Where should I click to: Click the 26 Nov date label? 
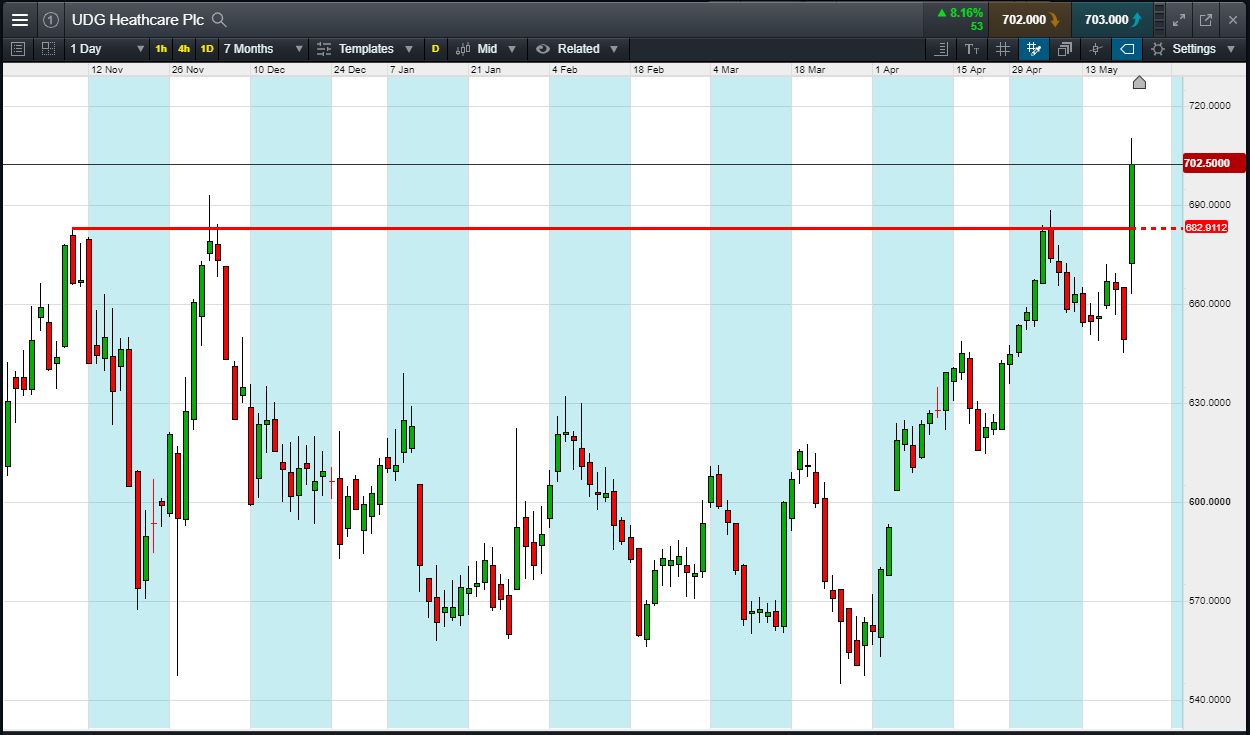click(x=188, y=70)
